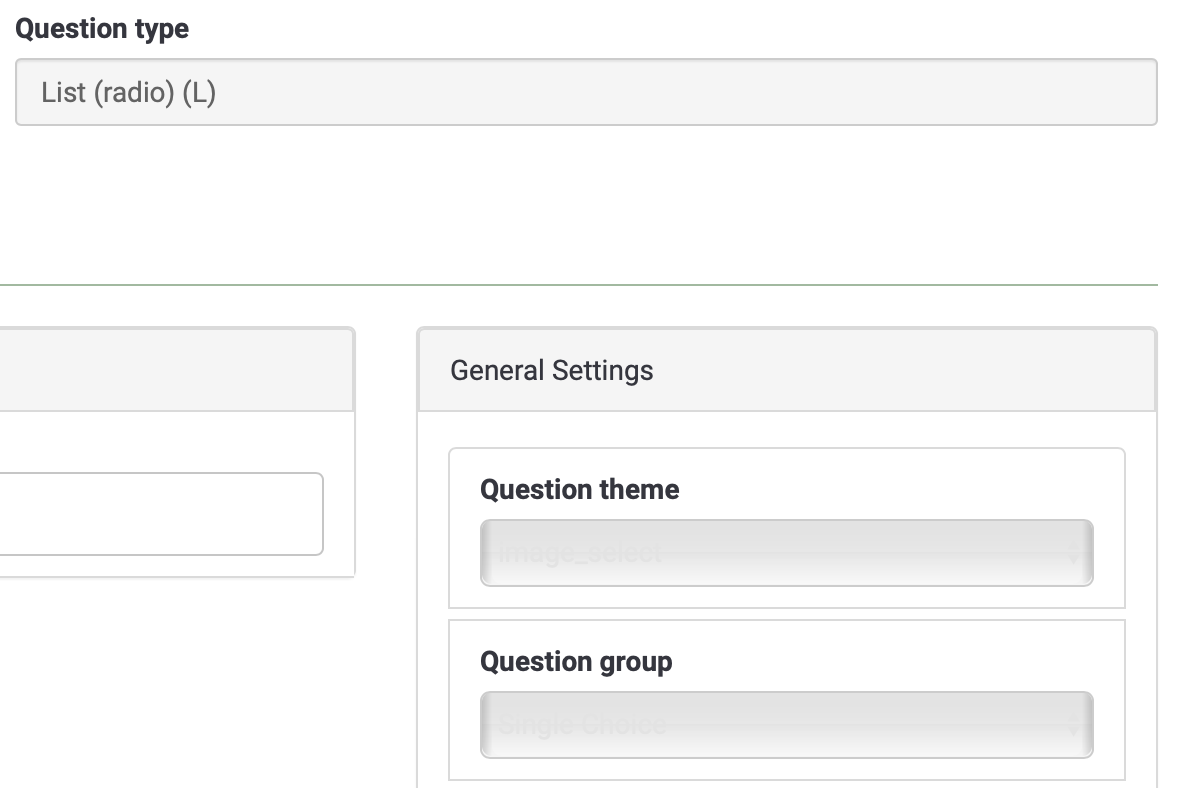Click right end of Question type field

[x=1130, y=93]
